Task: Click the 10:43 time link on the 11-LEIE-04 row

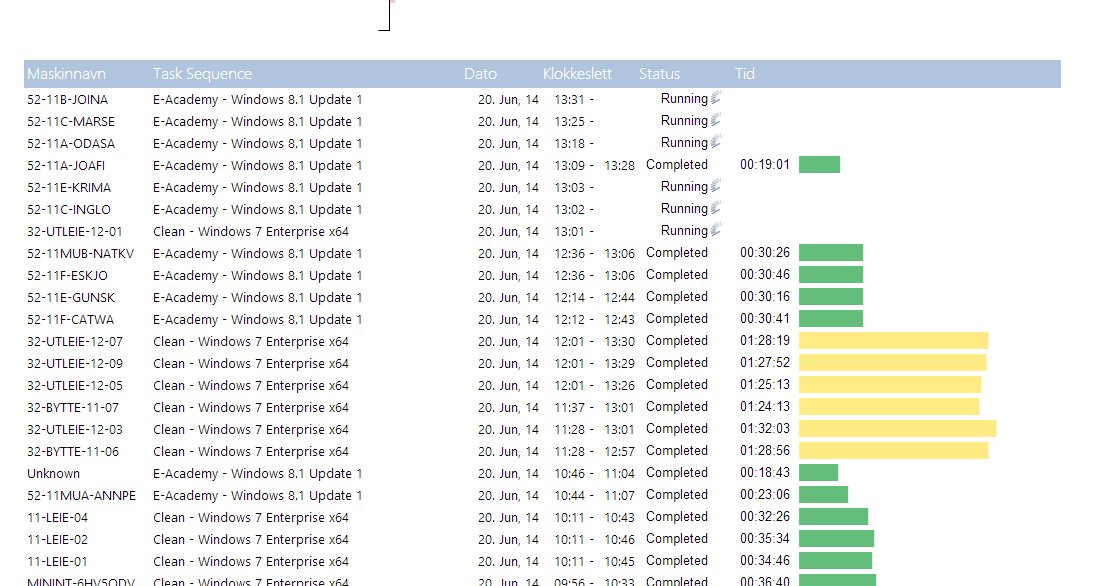Action: pyautogui.click(x=620, y=516)
